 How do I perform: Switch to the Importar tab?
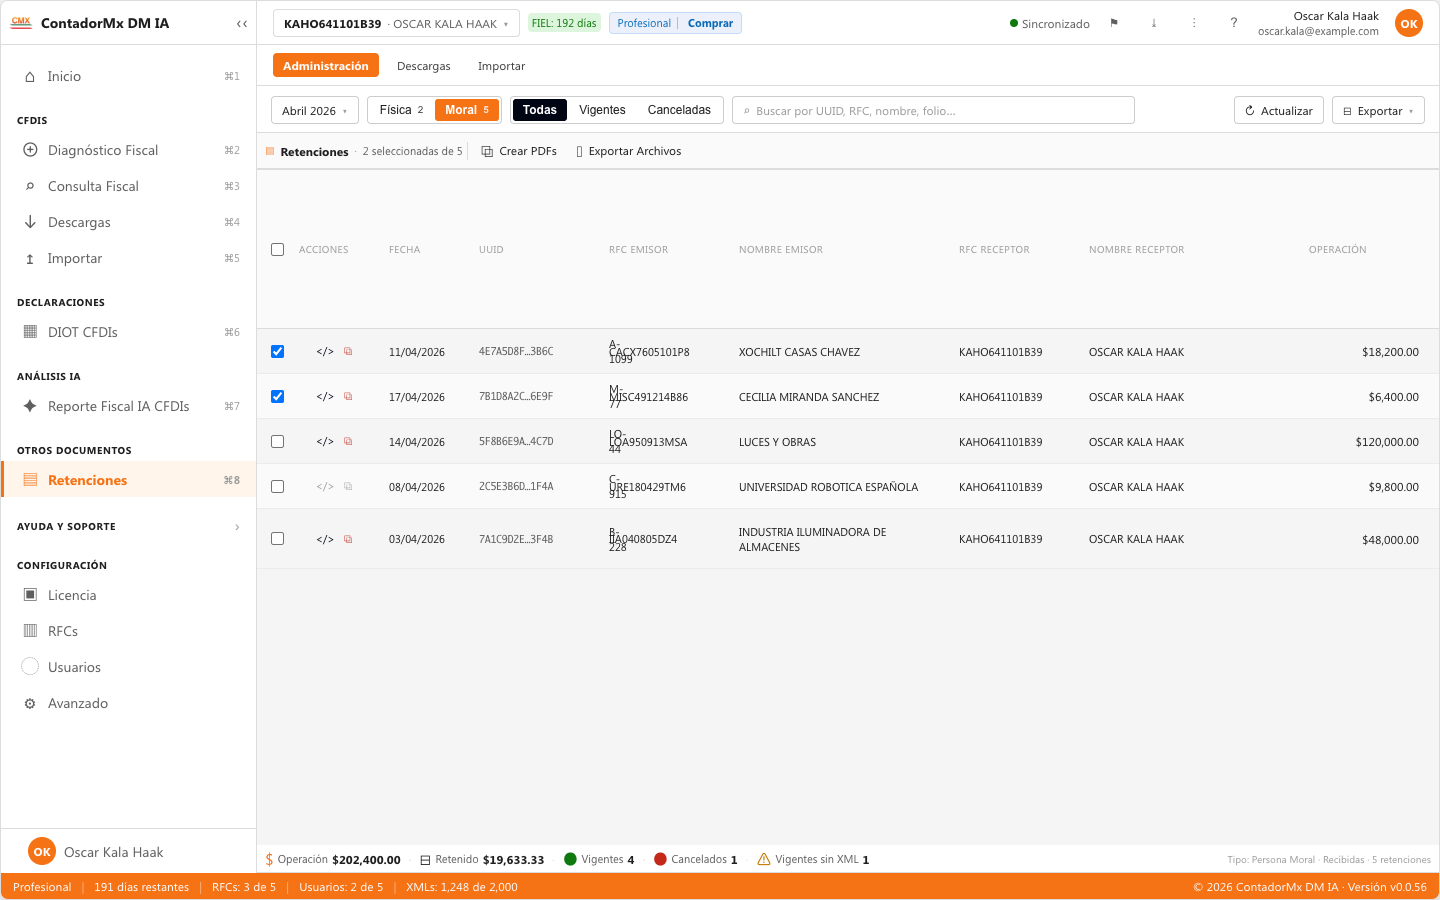[501, 66]
